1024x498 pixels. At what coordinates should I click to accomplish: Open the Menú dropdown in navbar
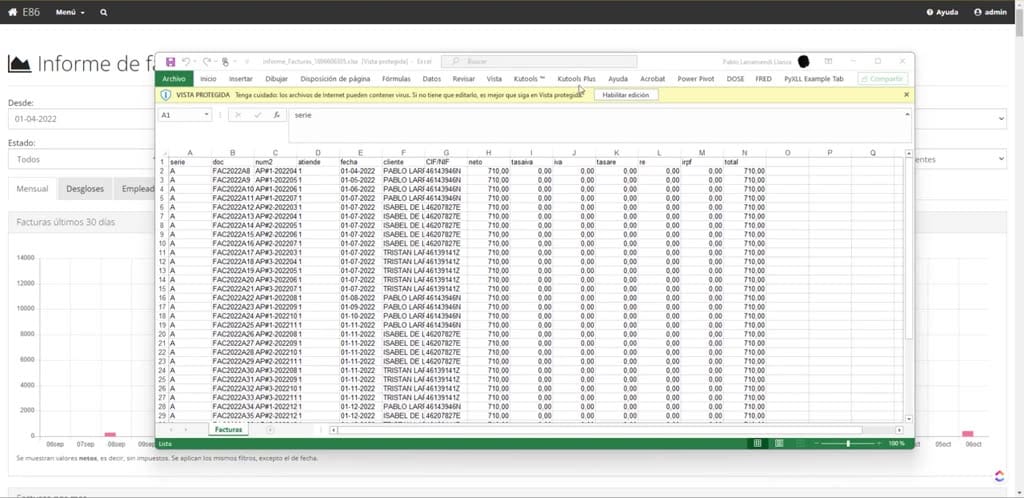(70, 12)
